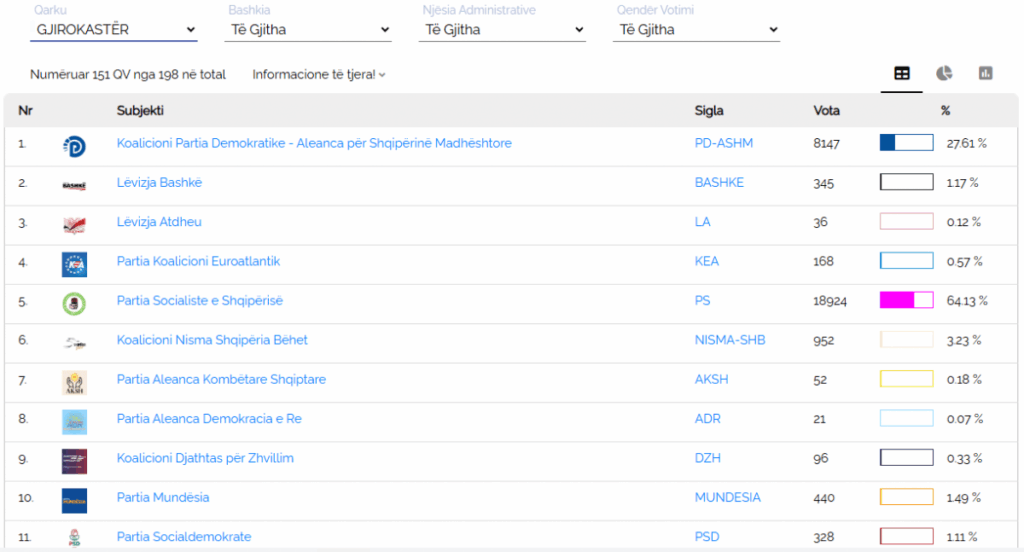This screenshot has height=552, width=1024.
Task: Open Lëvizja Atdheu link
Action: [x=159, y=221]
